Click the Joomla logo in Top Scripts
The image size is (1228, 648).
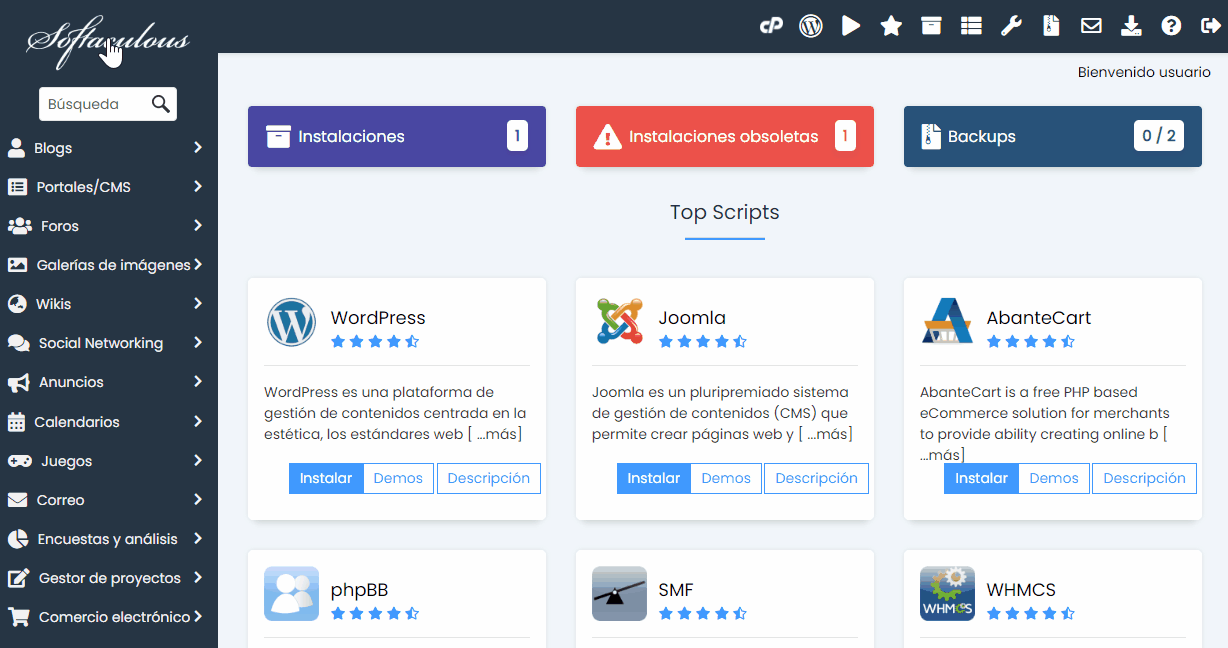click(x=619, y=322)
